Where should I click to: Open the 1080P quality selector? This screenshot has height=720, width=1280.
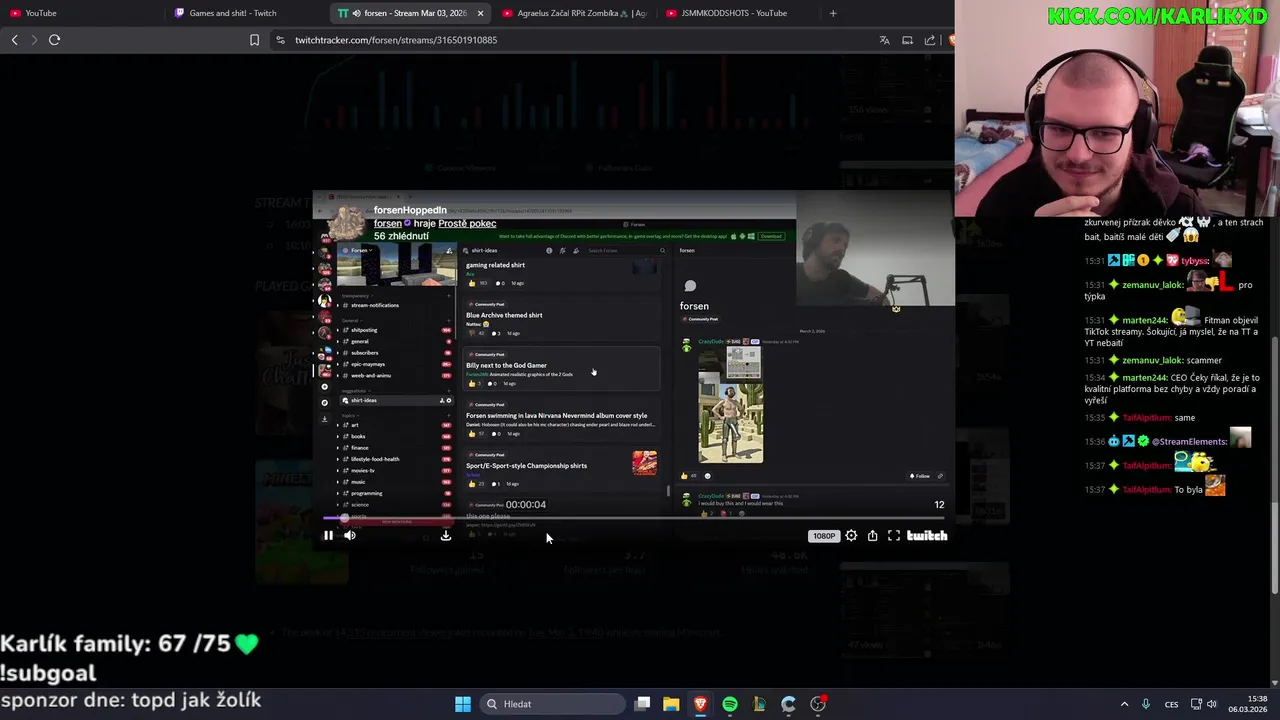823,536
